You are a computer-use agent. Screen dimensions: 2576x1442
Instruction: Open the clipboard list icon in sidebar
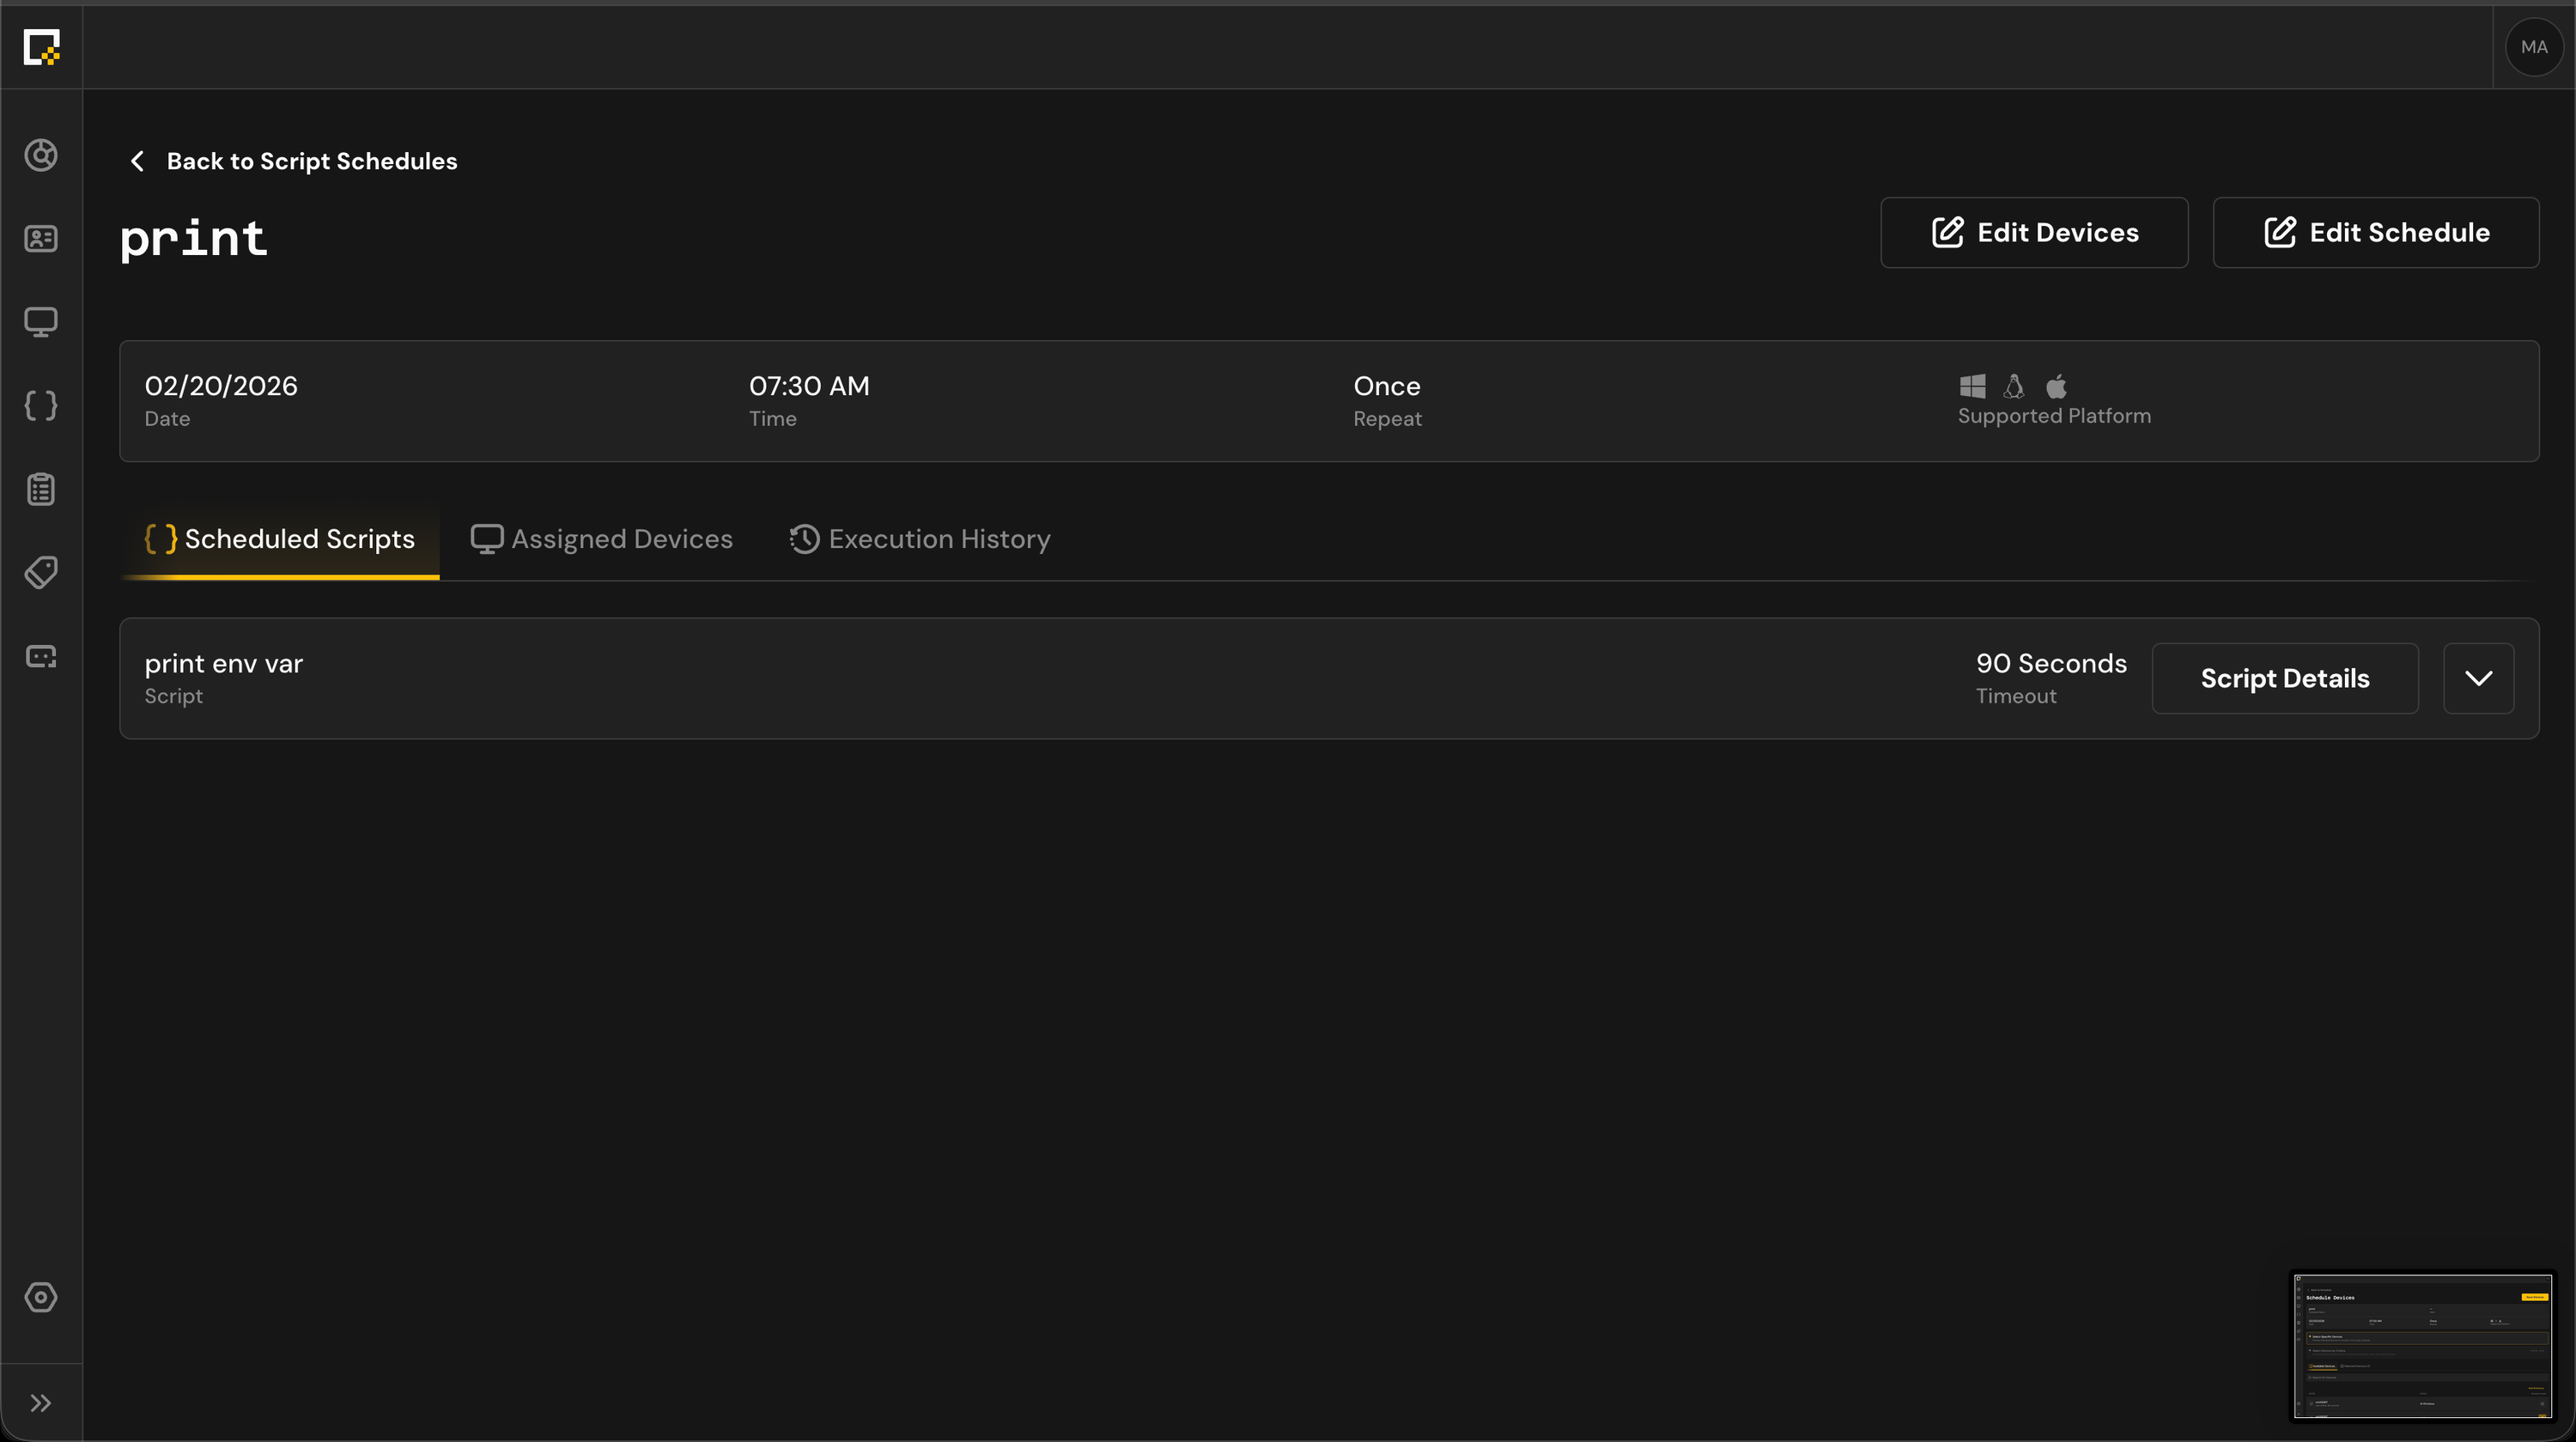point(41,489)
